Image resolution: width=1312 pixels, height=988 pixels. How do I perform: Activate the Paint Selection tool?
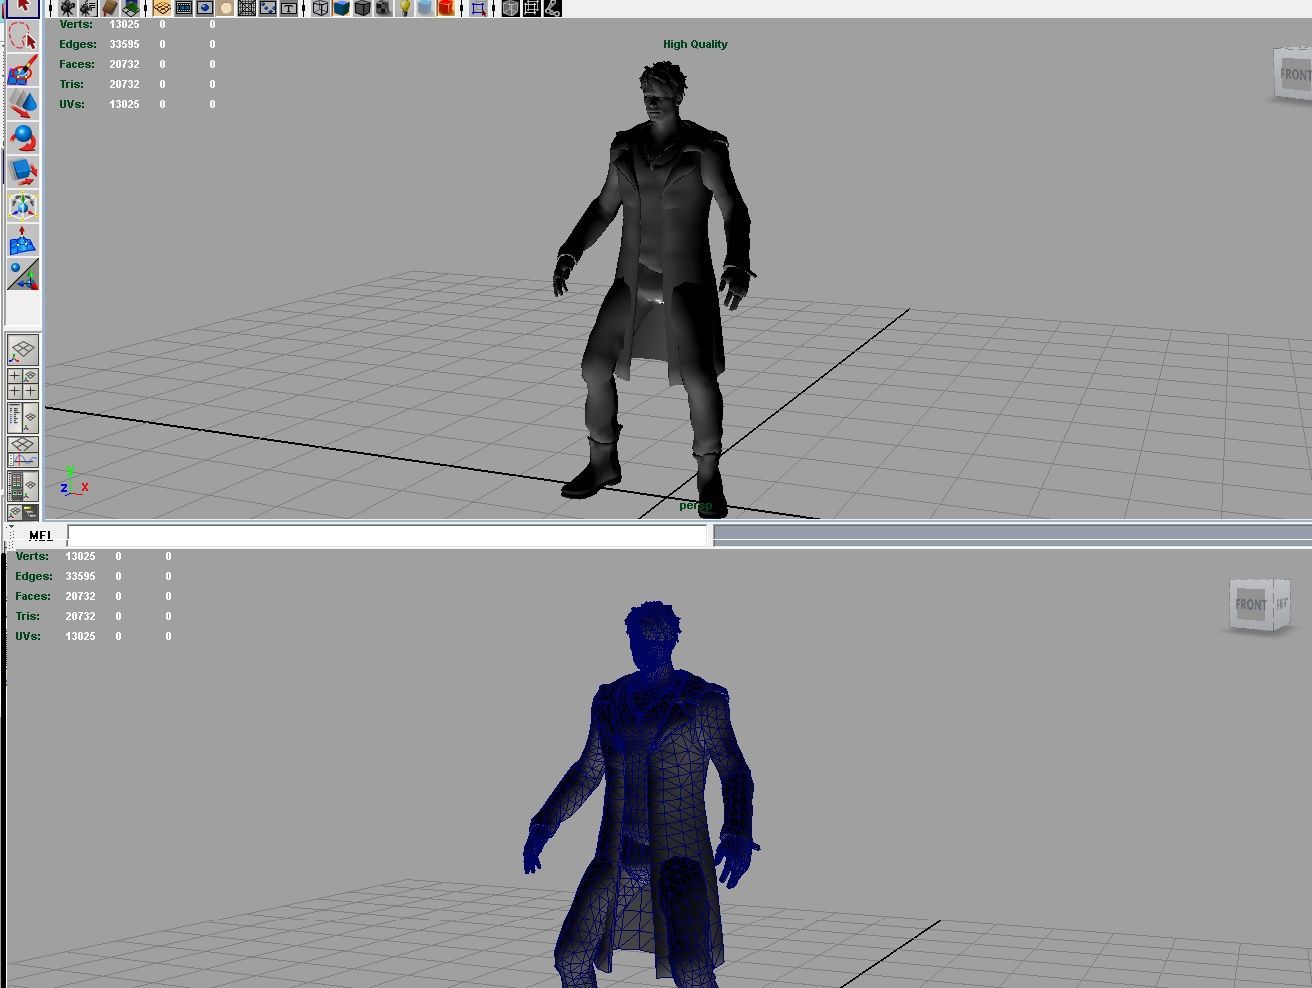pyautogui.click(x=22, y=71)
